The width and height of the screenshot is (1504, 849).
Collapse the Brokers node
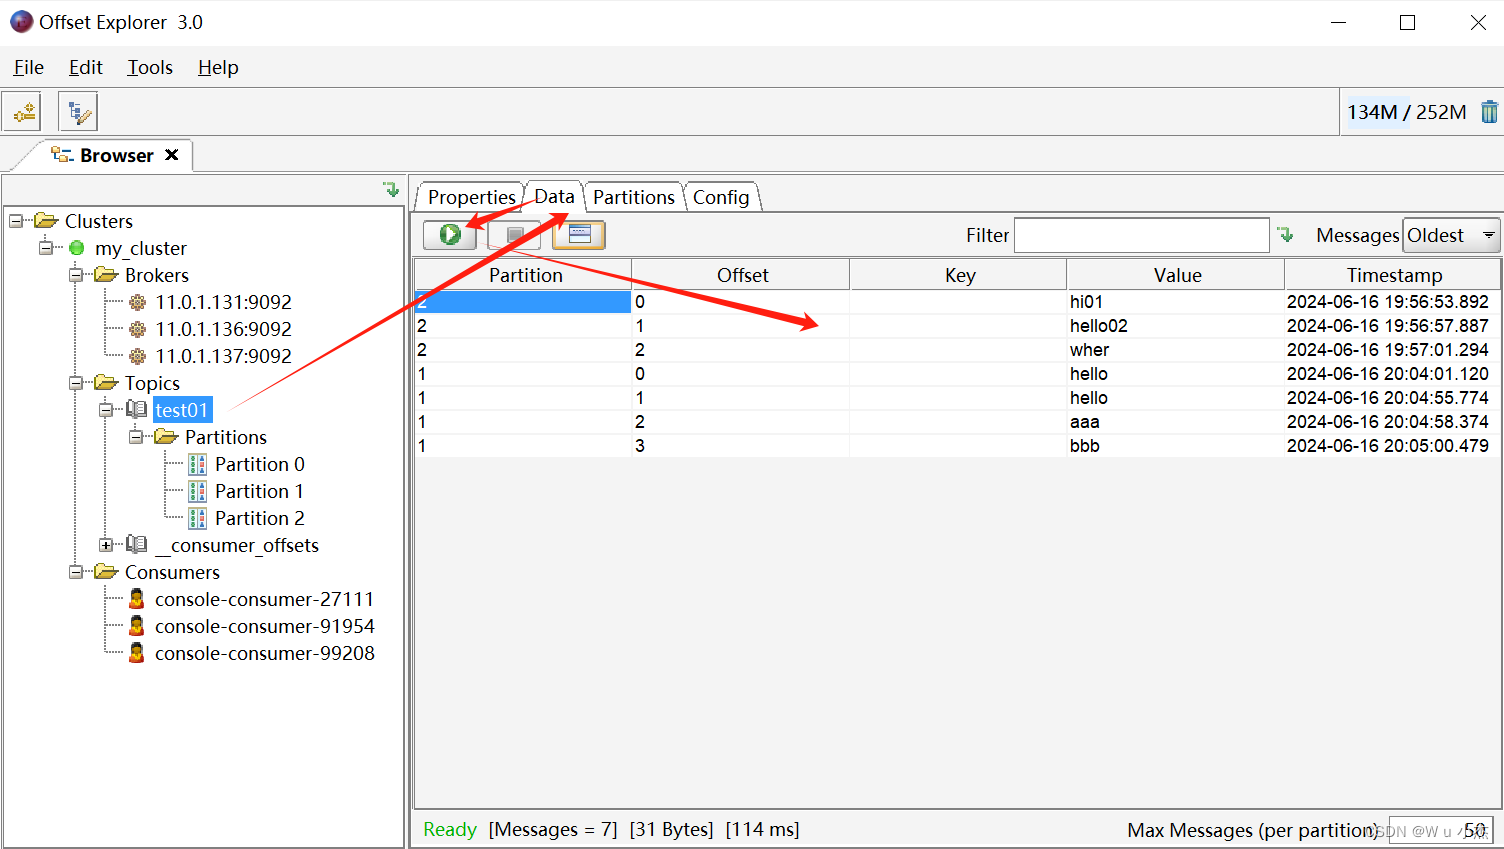(x=76, y=275)
